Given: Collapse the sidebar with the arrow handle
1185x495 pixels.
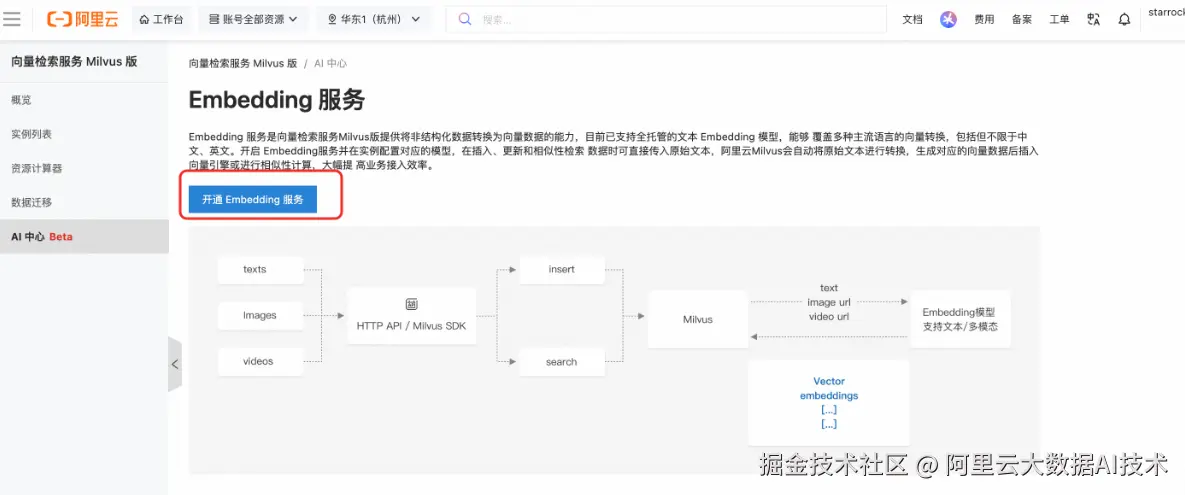Looking at the screenshot, I should [x=175, y=364].
